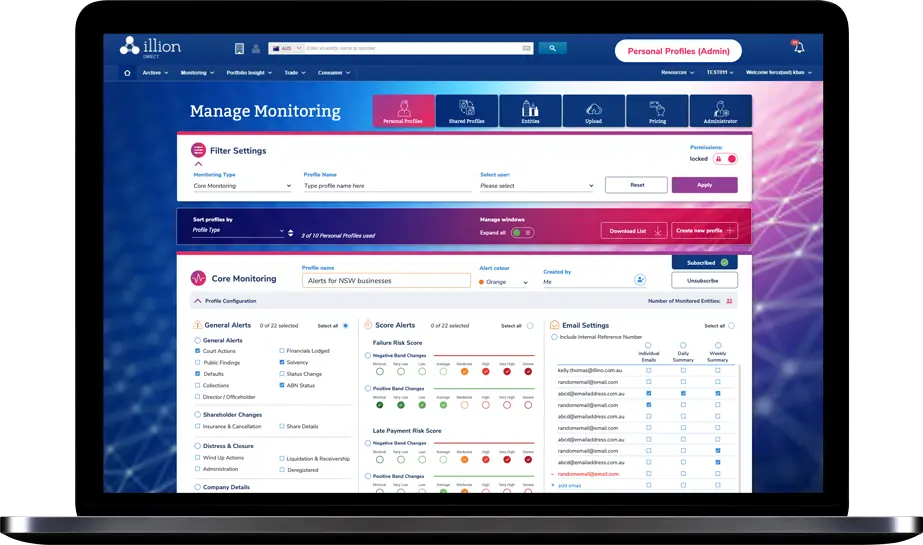Click the Unsubscribe button

(x=704, y=281)
